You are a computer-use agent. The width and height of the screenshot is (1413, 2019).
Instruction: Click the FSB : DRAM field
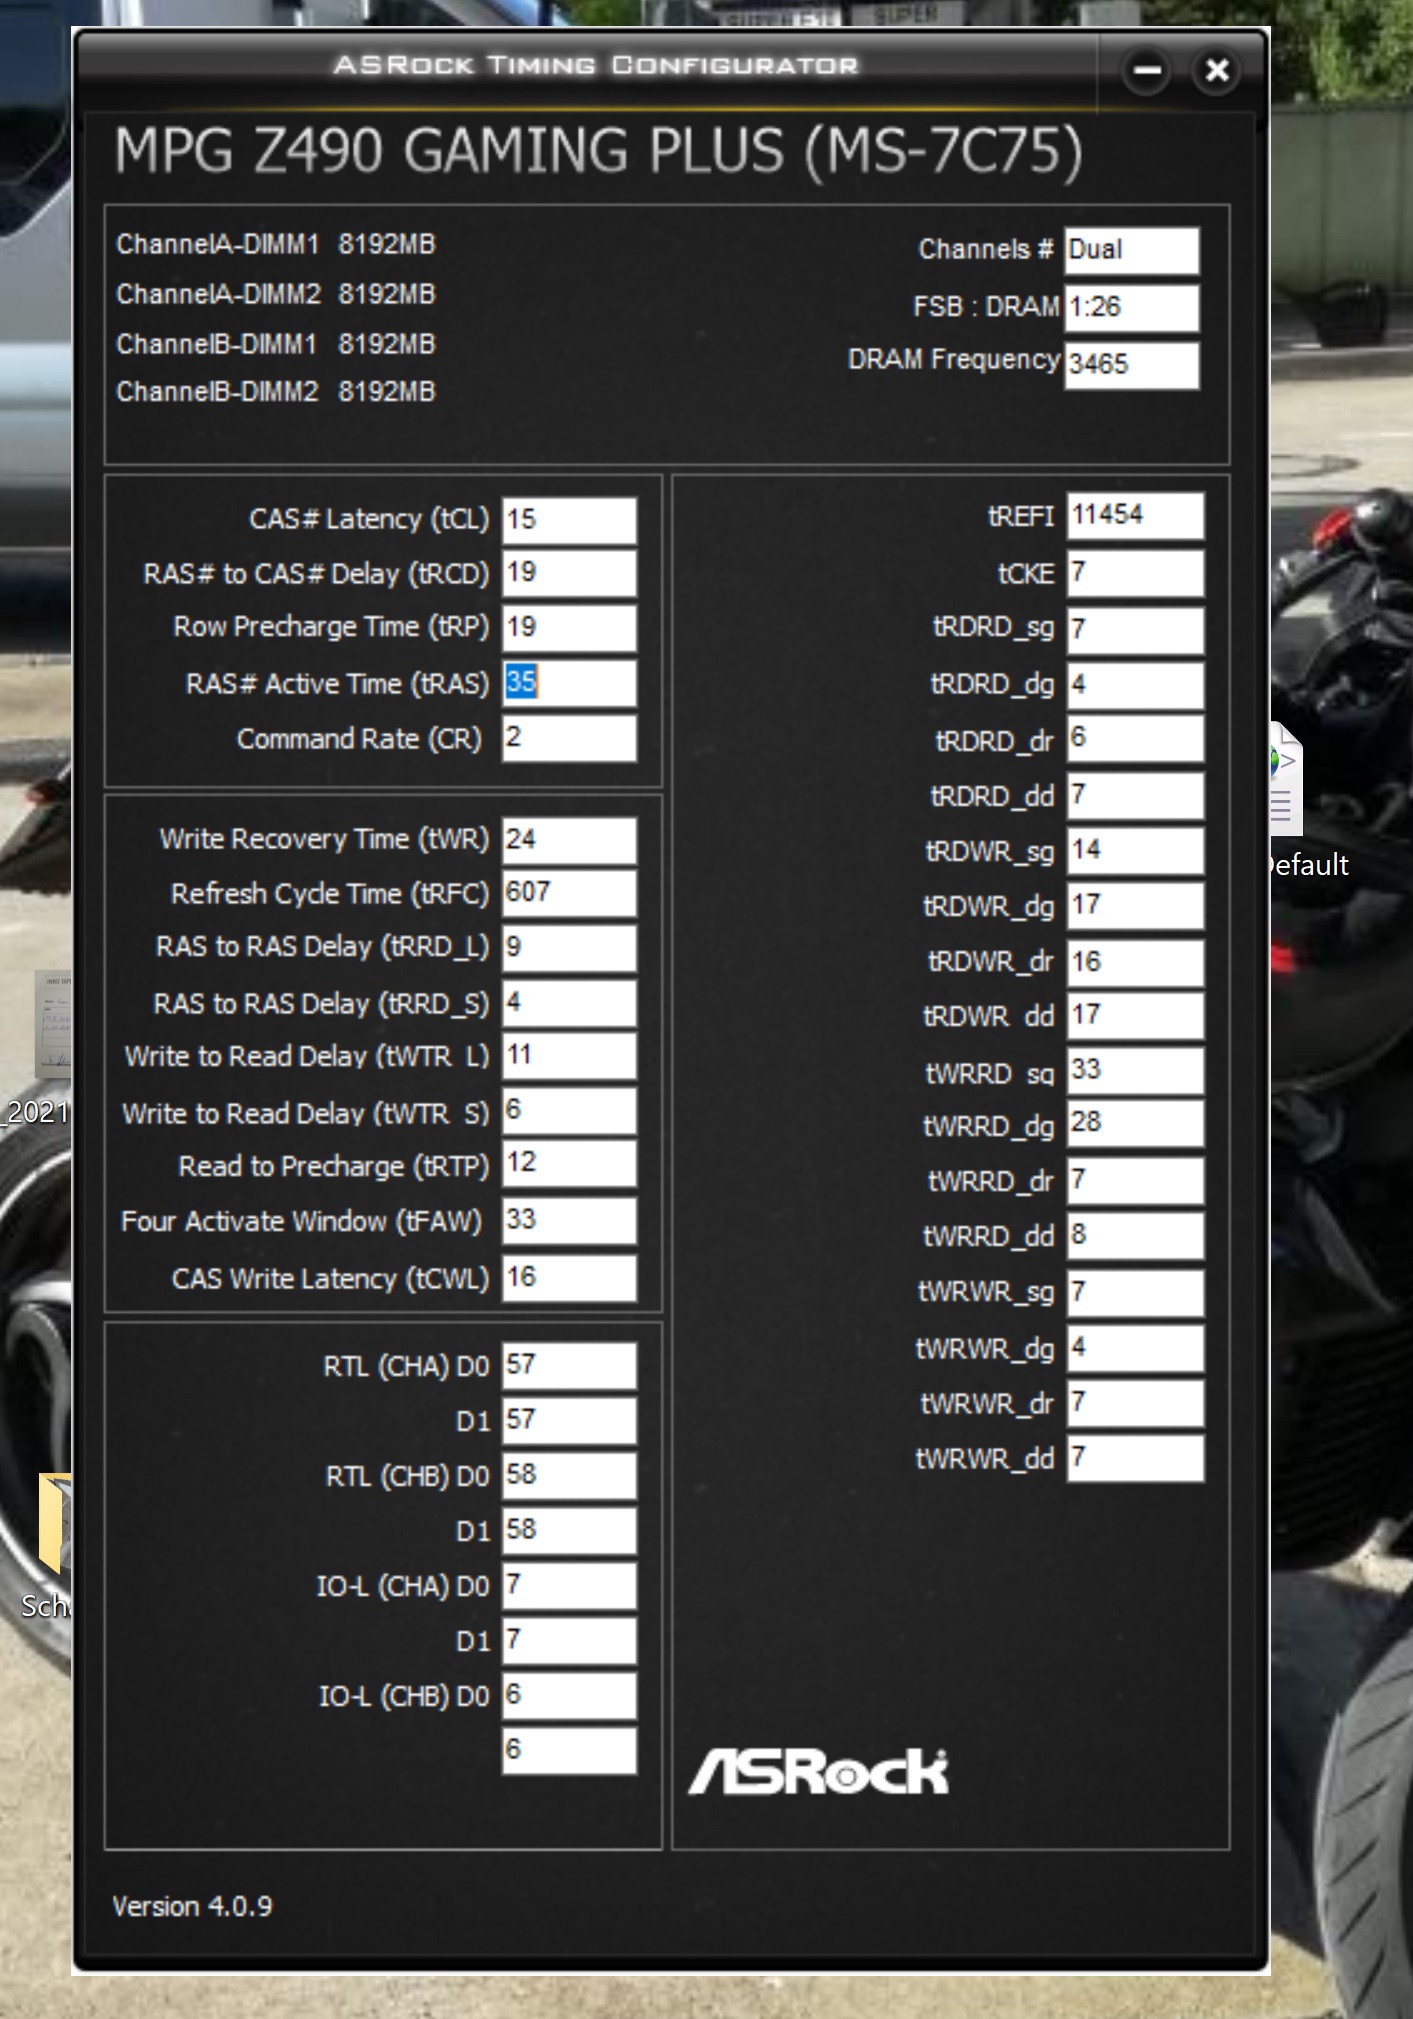tap(1132, 308)
